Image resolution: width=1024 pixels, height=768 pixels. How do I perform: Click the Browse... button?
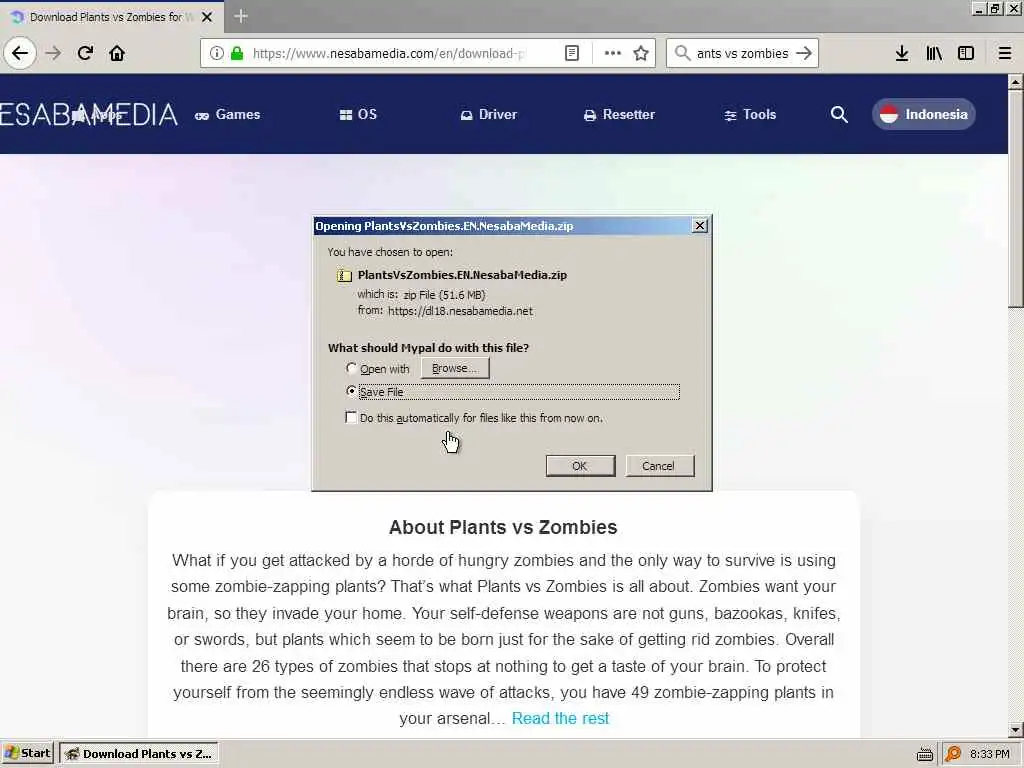(x=455, y=368)
